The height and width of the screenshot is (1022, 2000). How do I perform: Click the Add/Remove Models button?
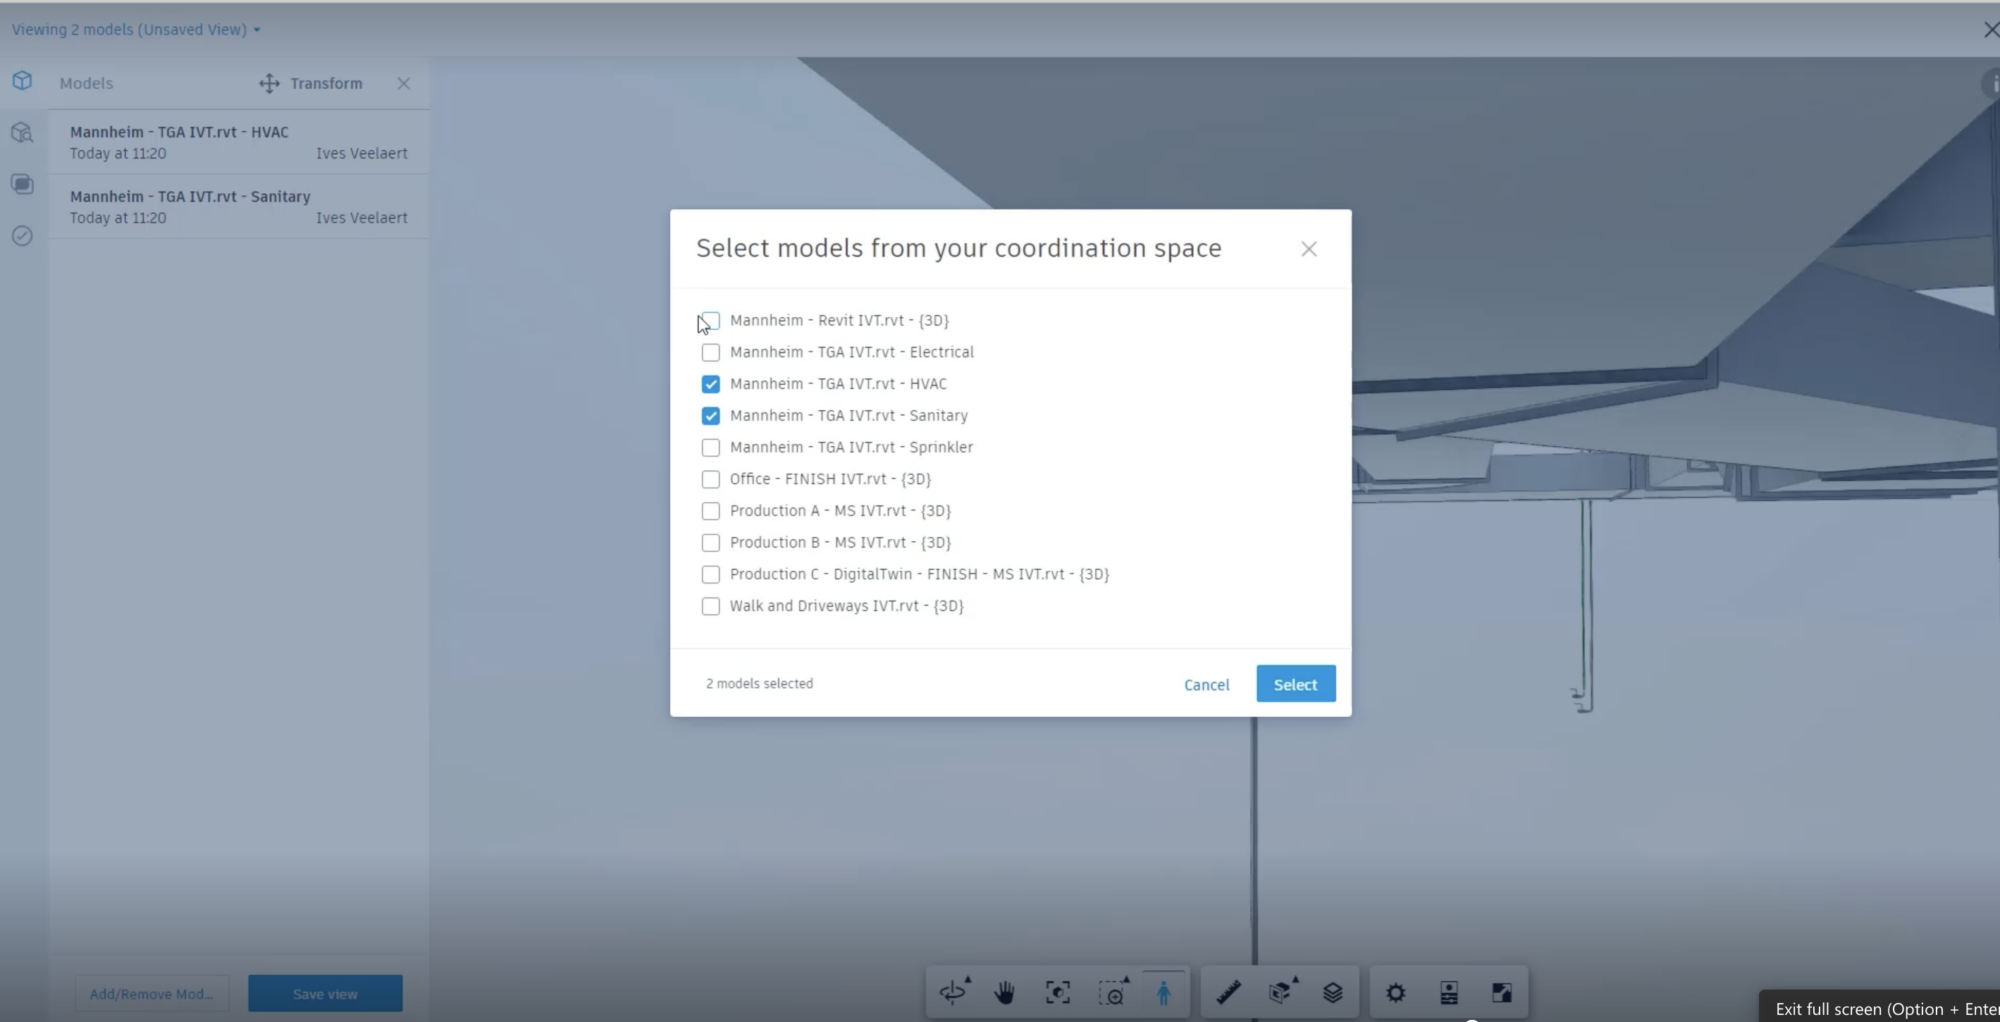tap(151, 994)
